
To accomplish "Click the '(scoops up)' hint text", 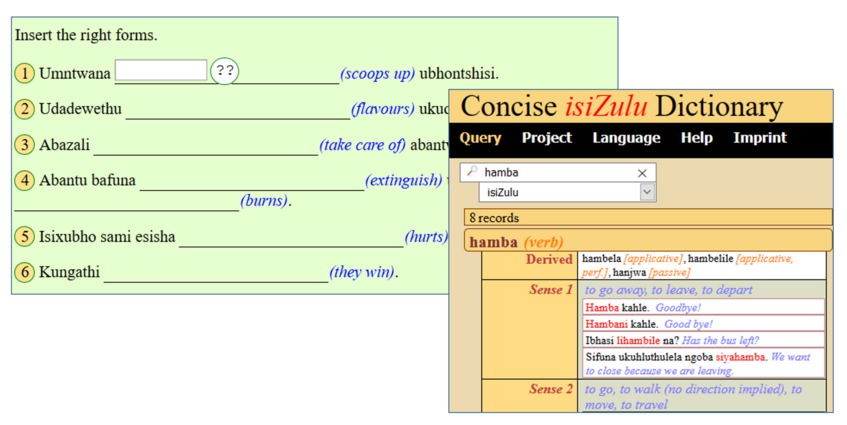I will pos(377,73).
